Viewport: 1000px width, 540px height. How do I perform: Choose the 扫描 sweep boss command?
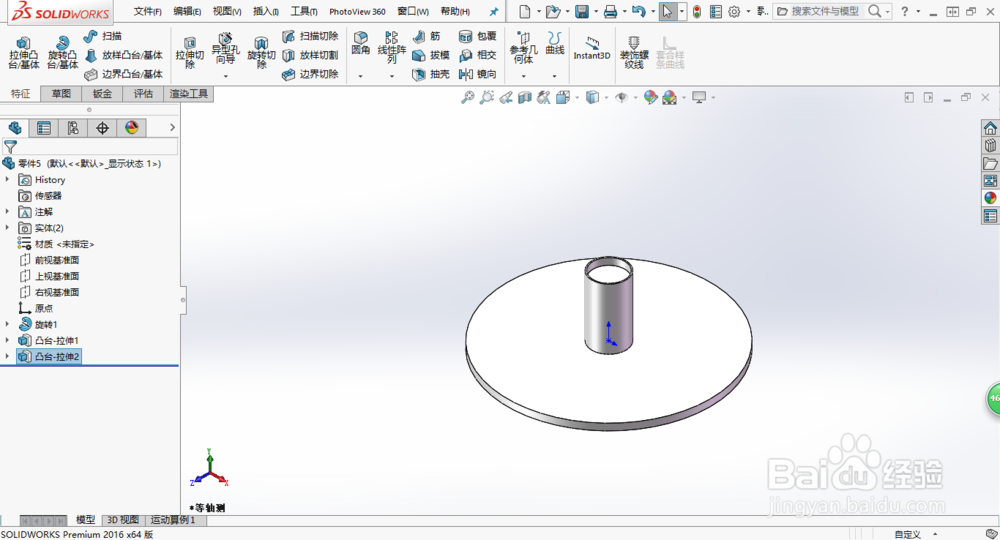103,36
